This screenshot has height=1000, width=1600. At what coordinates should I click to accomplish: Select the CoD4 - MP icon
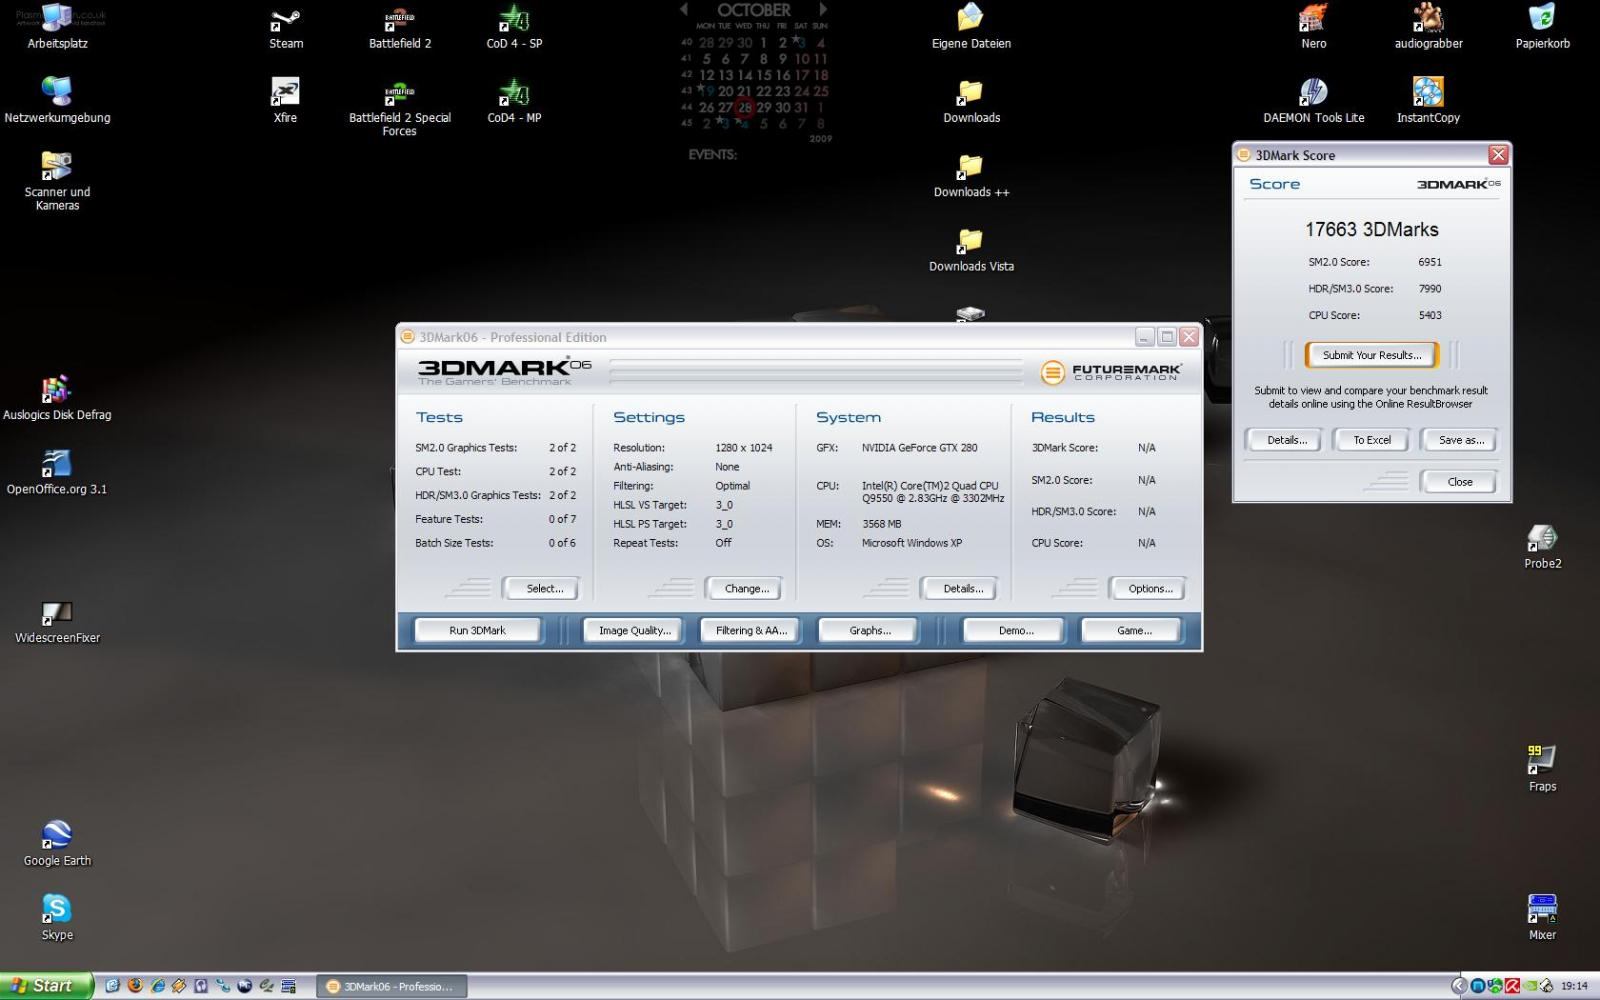coord(514,100)
